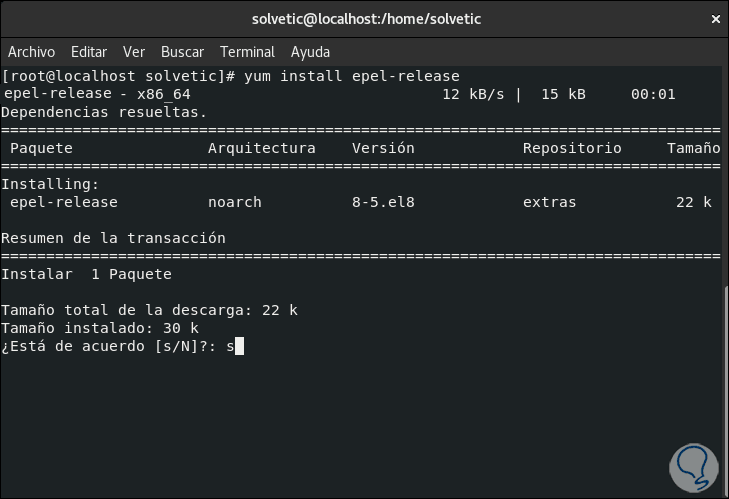The height and width of the screenshot is (499, 729).
Task: Open the Ver menu
Action: (x=134, y=52)
